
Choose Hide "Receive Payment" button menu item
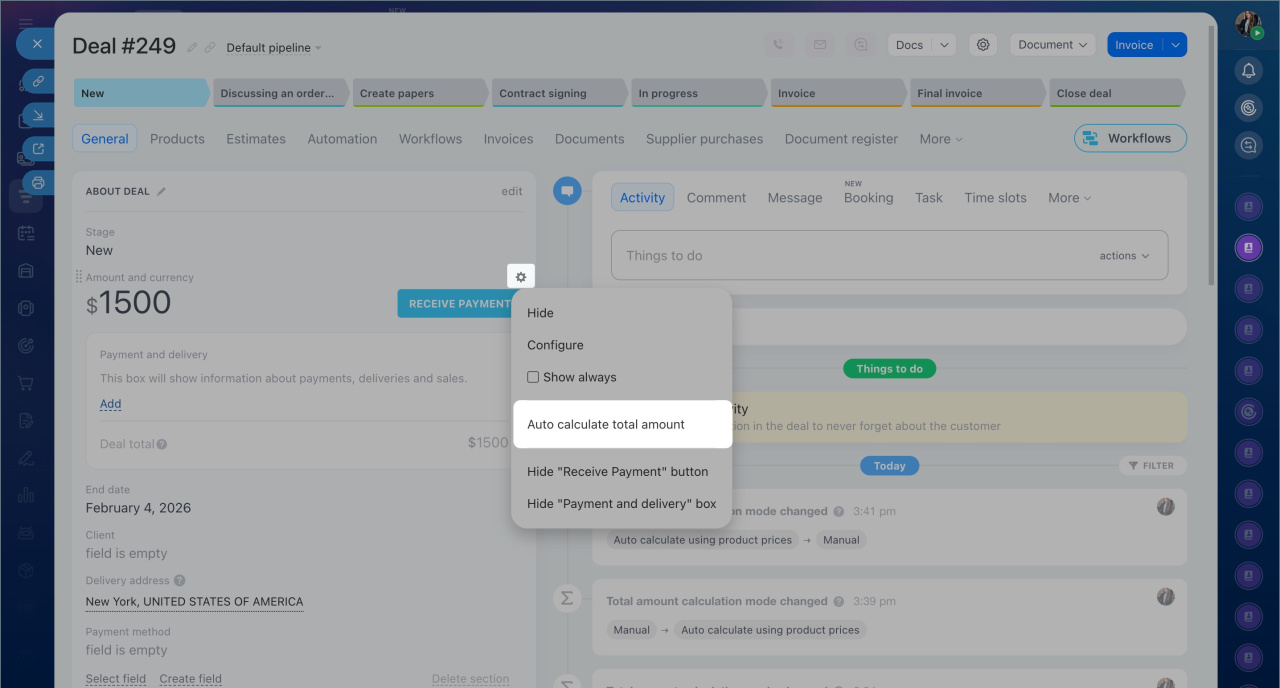click(617, 471)
